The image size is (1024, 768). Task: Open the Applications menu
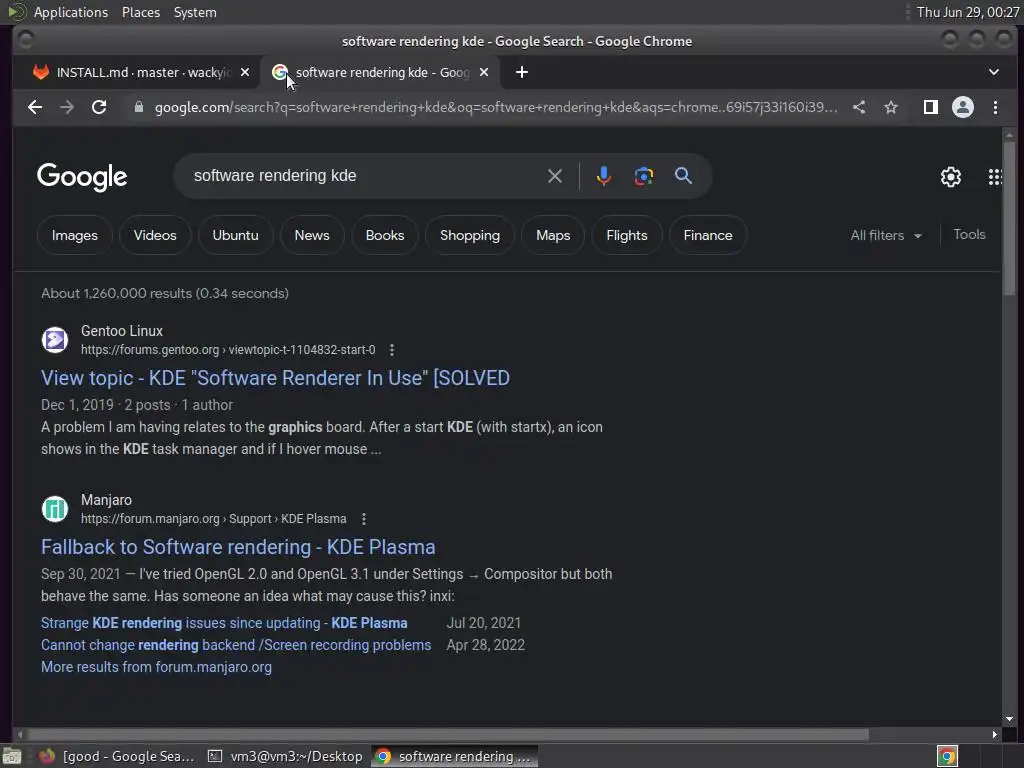click(x=71, y=12)
